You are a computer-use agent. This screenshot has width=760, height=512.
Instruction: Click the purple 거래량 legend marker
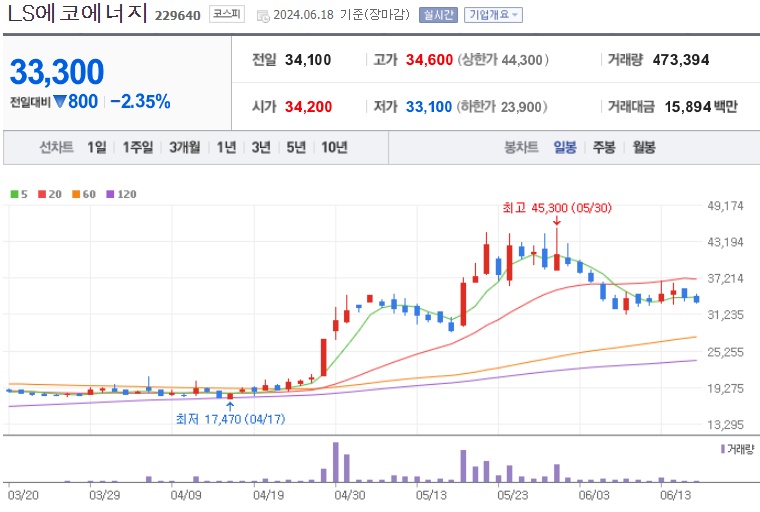723,449
